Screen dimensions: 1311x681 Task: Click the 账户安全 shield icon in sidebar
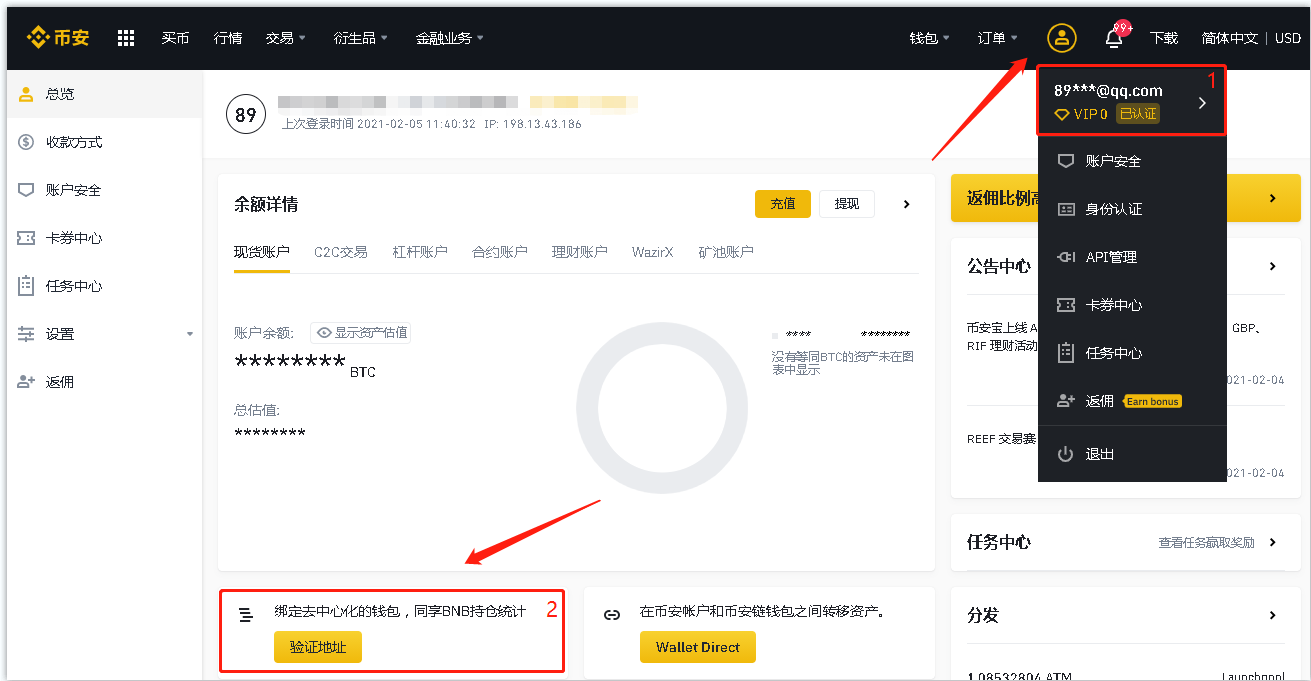[26, 190]
